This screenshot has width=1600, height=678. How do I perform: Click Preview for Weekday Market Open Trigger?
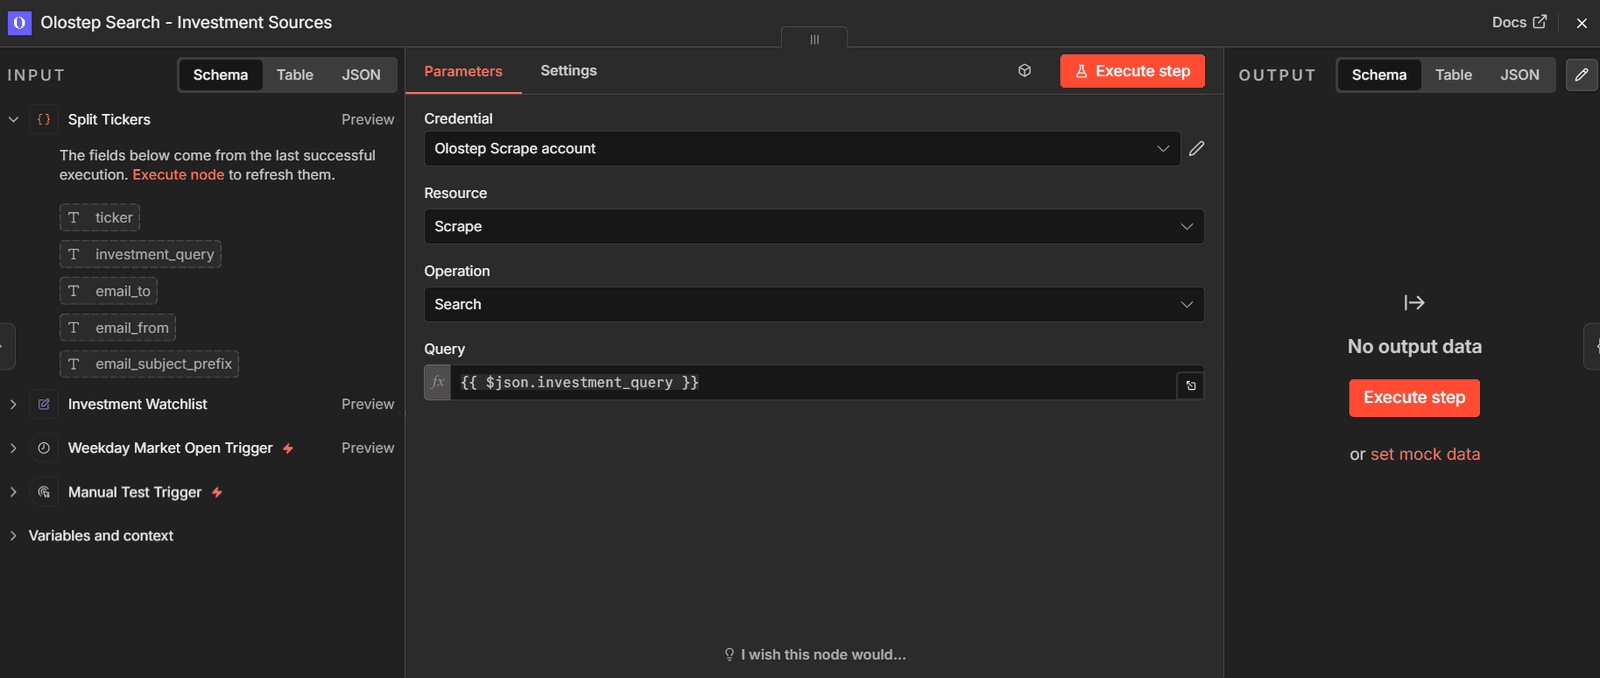click(368, 448)
